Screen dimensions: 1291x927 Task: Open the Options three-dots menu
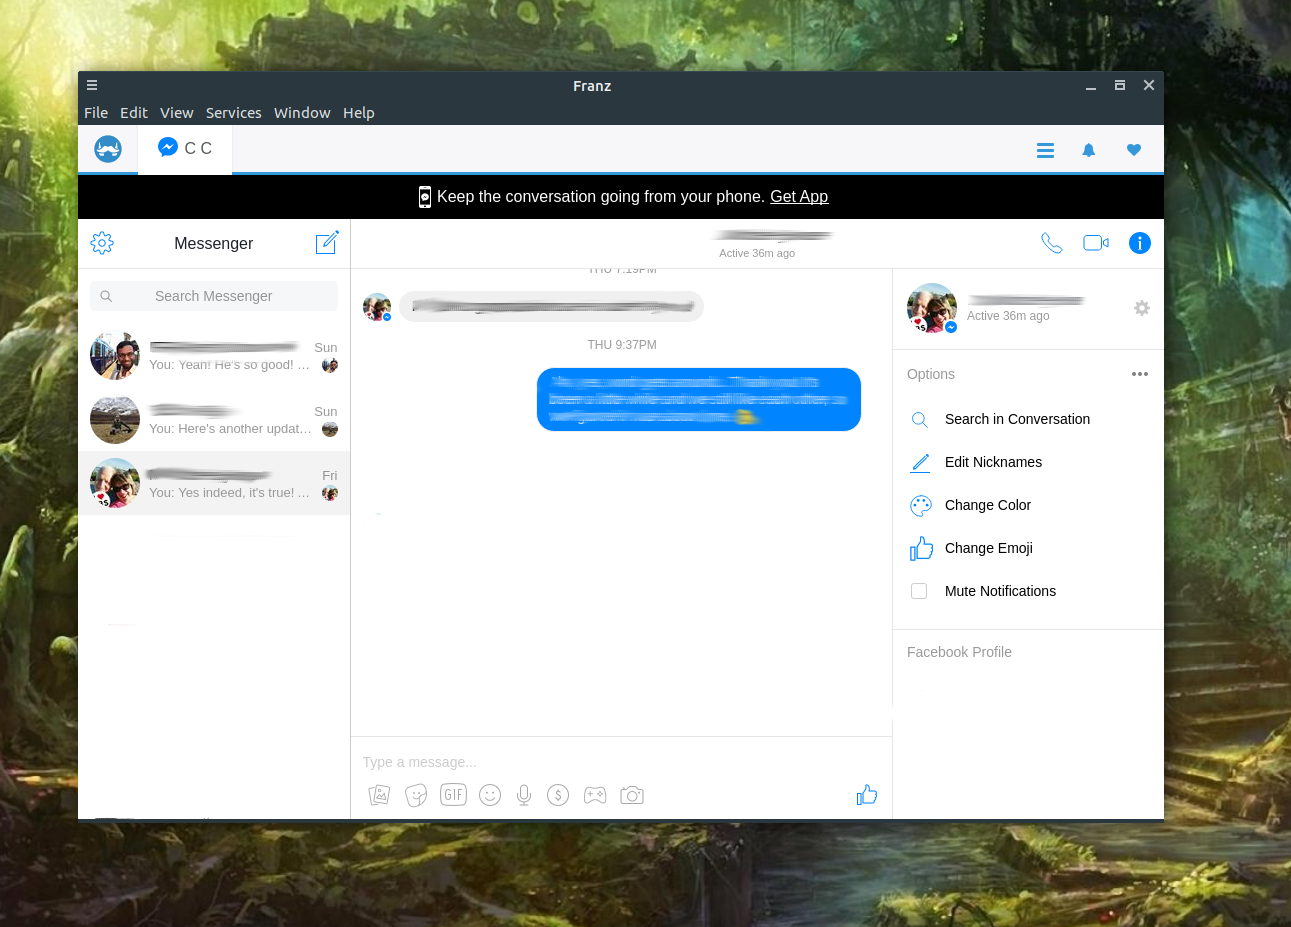coord(1140,374)
